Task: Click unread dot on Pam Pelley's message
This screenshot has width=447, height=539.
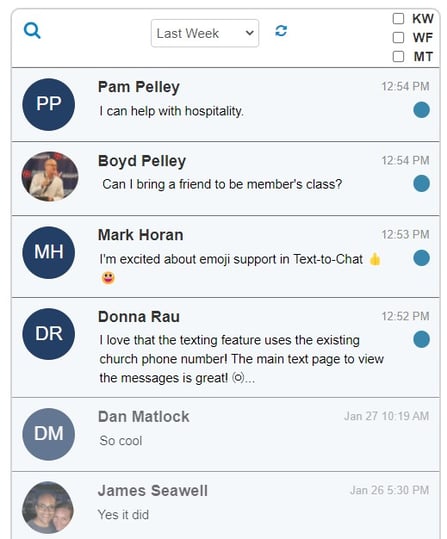Action: tap(421, 110)
